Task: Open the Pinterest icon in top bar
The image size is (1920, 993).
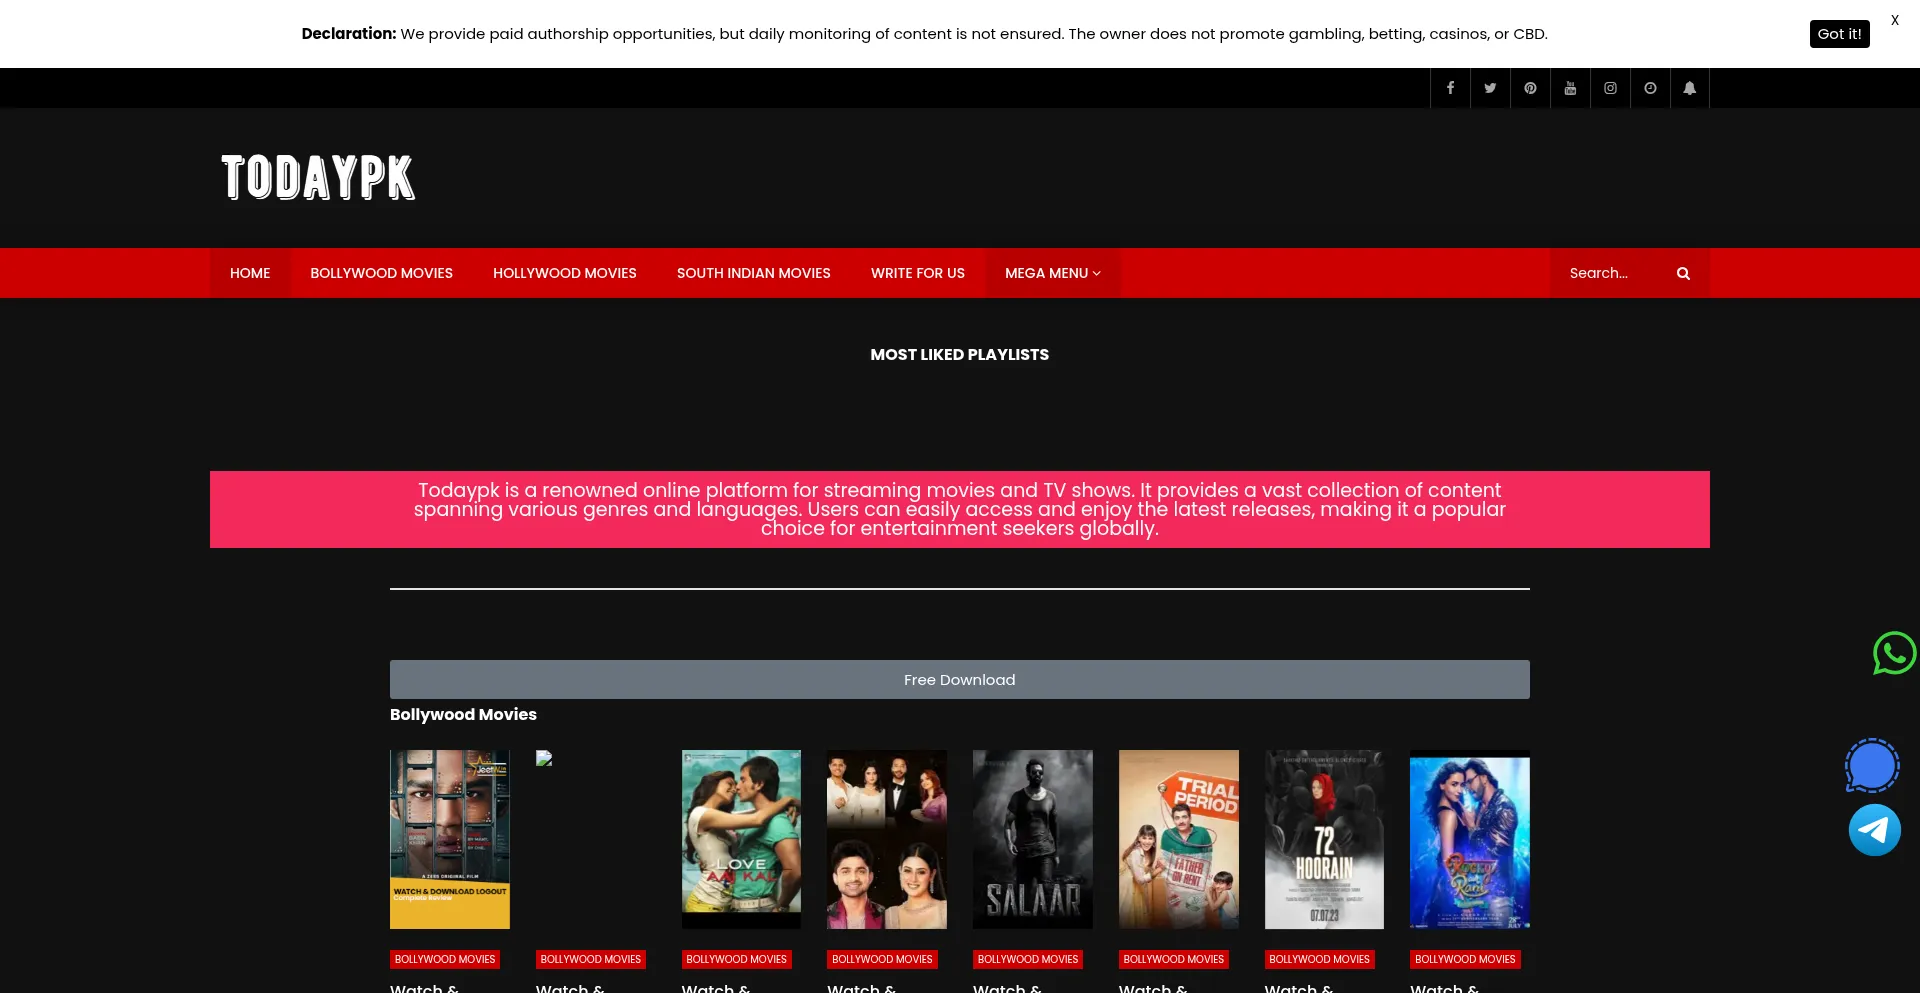Action: [x=1530, y=88]
